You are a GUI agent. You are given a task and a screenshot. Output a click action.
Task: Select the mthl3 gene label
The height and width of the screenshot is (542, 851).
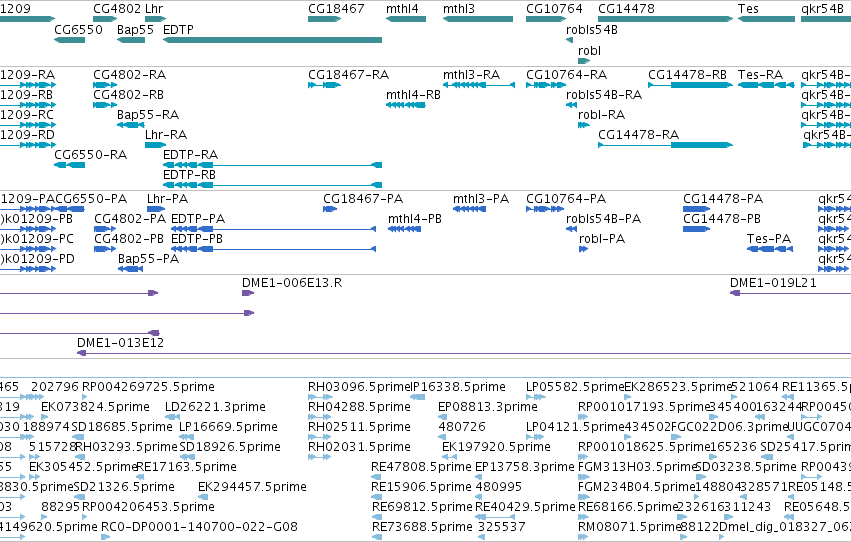pyautogui.click(x=459, y=9)
